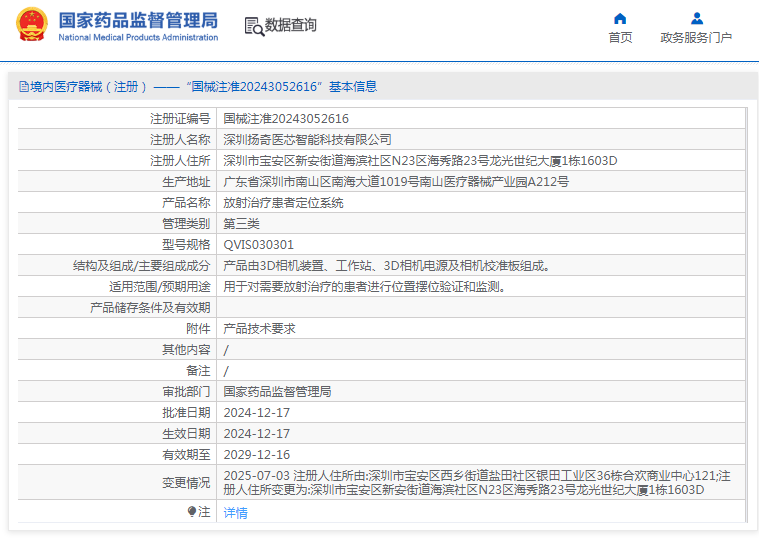Image resolution: width=759 pixels, height=539 pixels.
Task: Click the 型号规格 row label
Action: [x=186, y=245]
